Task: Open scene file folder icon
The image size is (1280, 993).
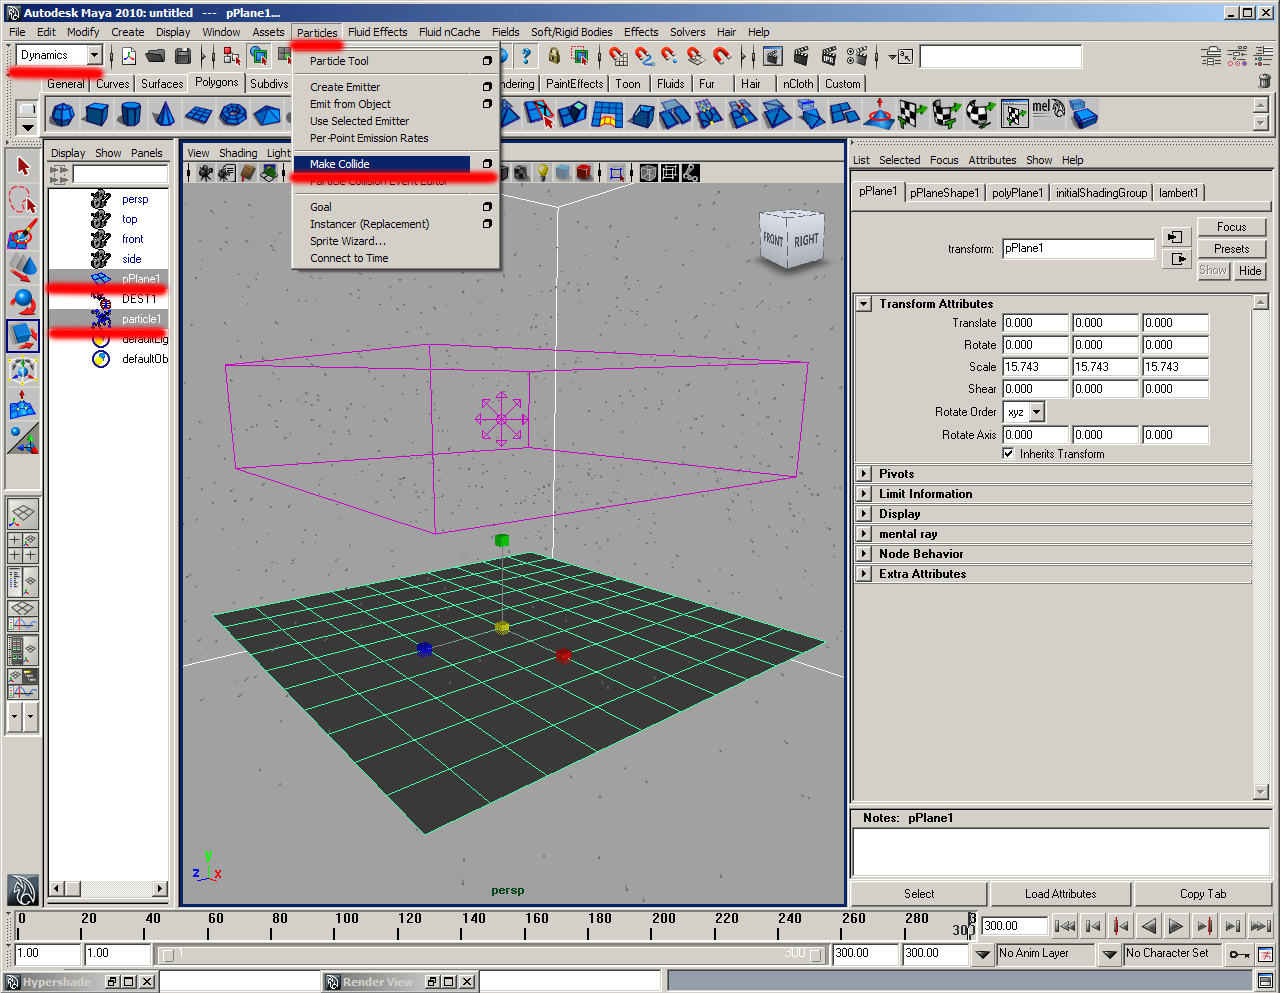Action: coord(155,56)
